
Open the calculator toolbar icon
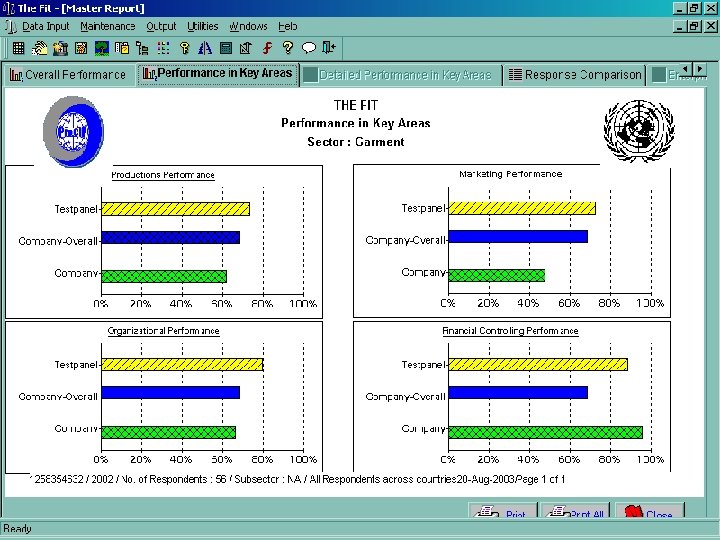coord(226,48)
